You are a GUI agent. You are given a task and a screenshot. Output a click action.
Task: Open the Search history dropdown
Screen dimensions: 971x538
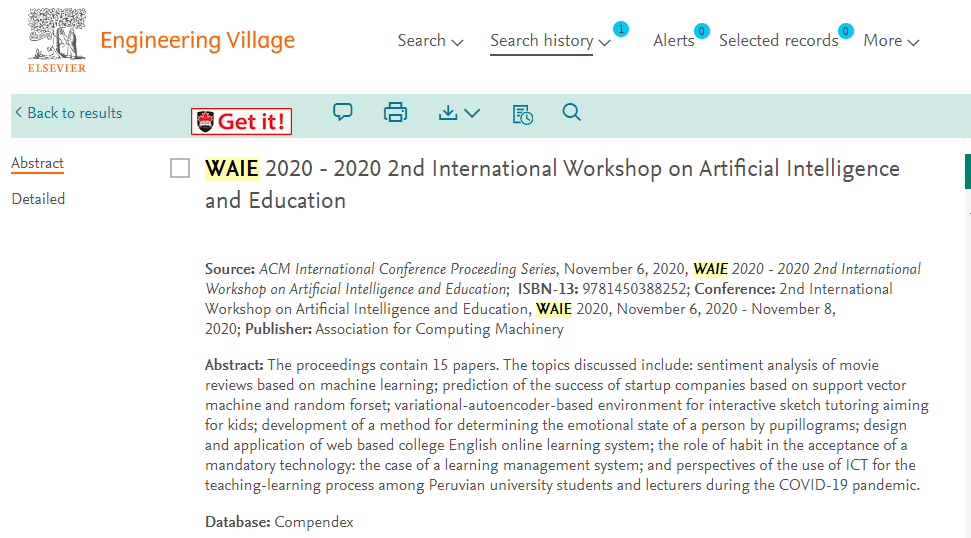click(x=550, y=41)
